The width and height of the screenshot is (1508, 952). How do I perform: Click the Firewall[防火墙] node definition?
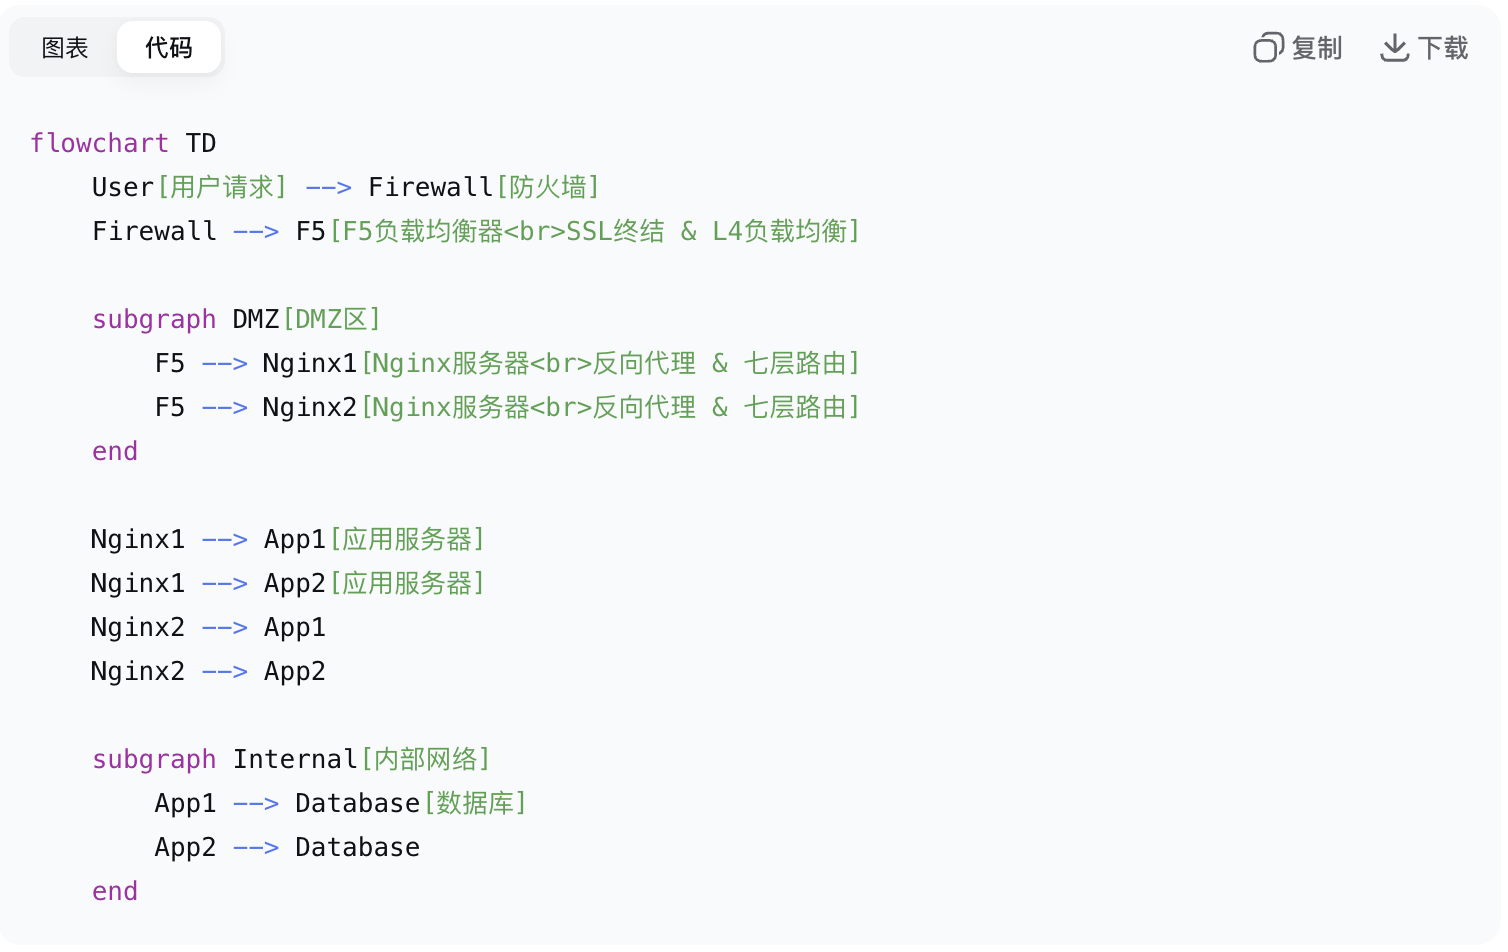[484, 187]
